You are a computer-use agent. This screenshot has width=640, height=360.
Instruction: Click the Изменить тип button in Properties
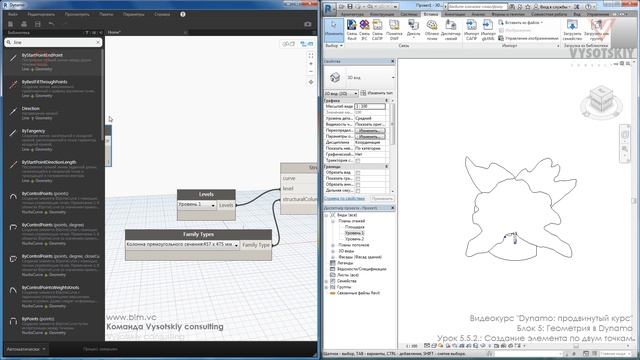click(x=376, y=93)
